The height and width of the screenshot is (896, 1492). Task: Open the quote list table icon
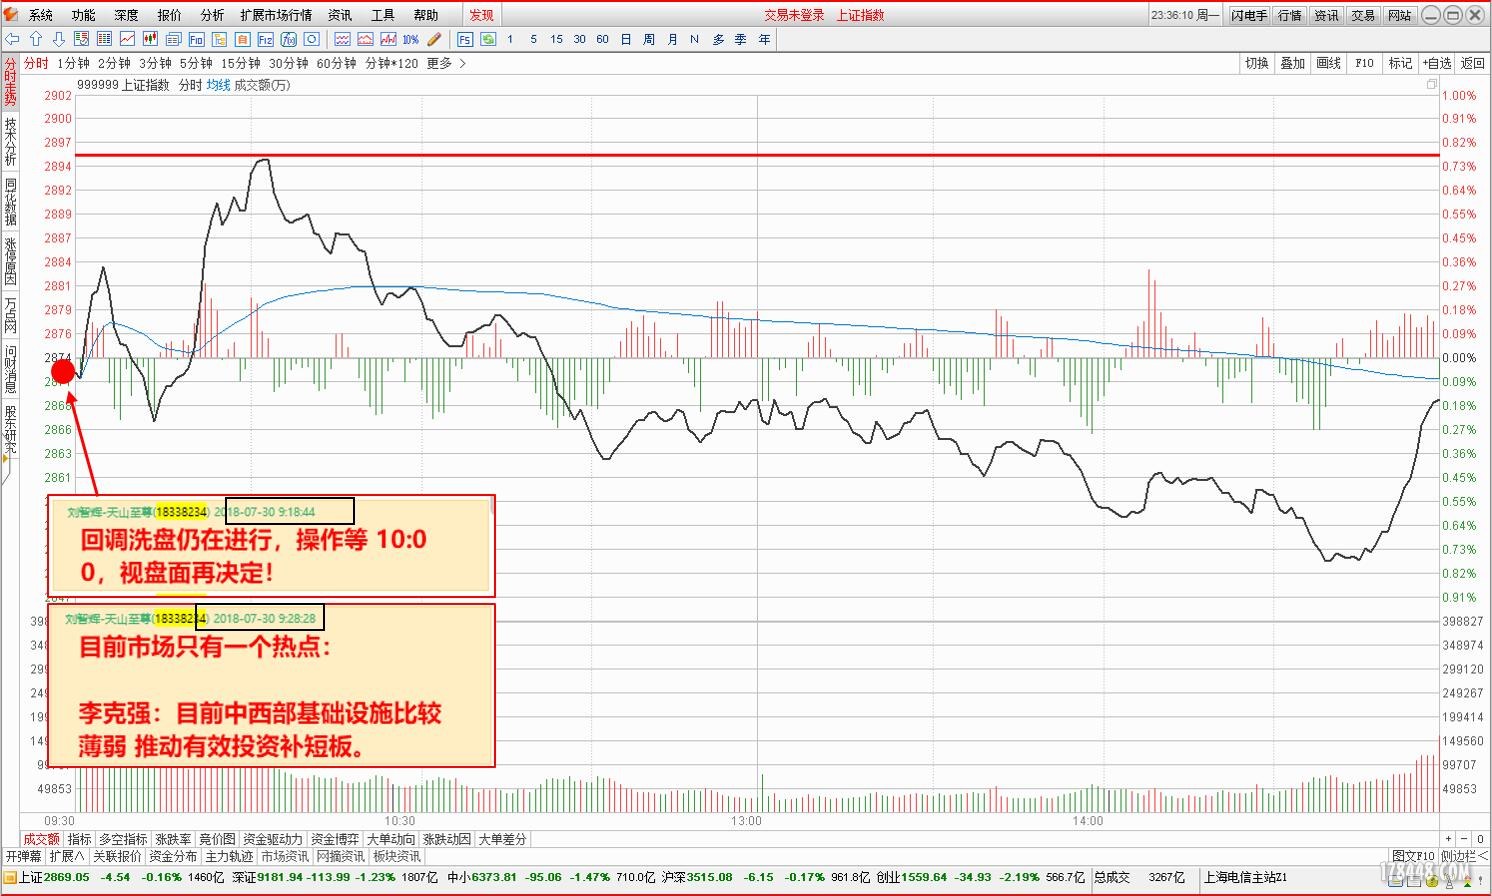[x=104, y=39]
